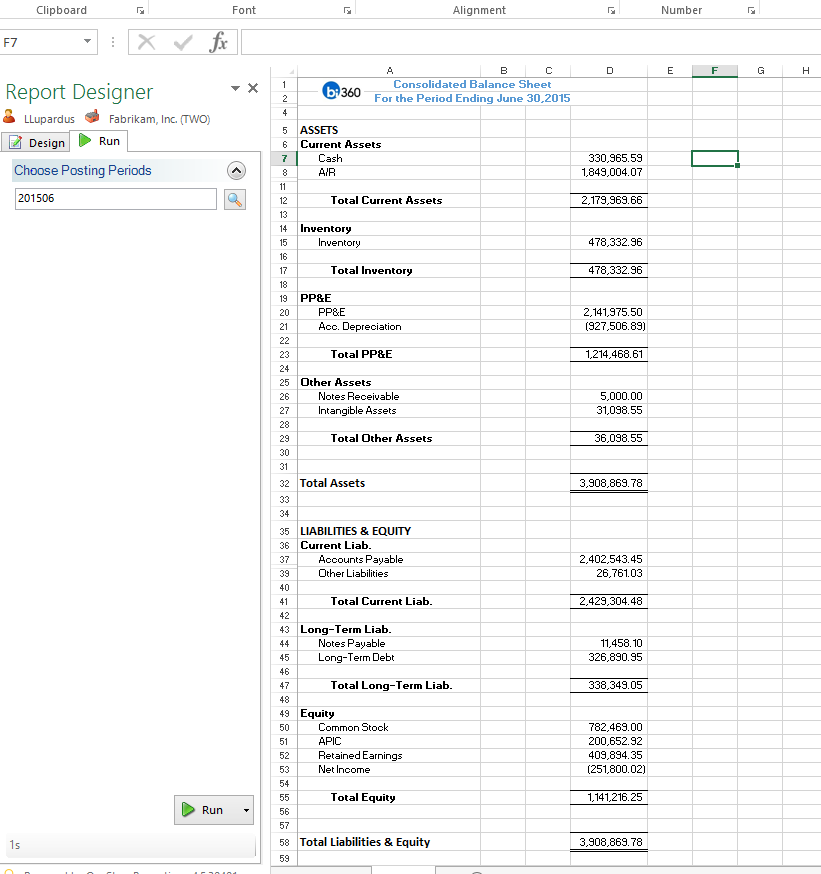Select the Total Assets value 3,908,869.78
This screenshot has width=821, height=874.
tap(609, 483)
